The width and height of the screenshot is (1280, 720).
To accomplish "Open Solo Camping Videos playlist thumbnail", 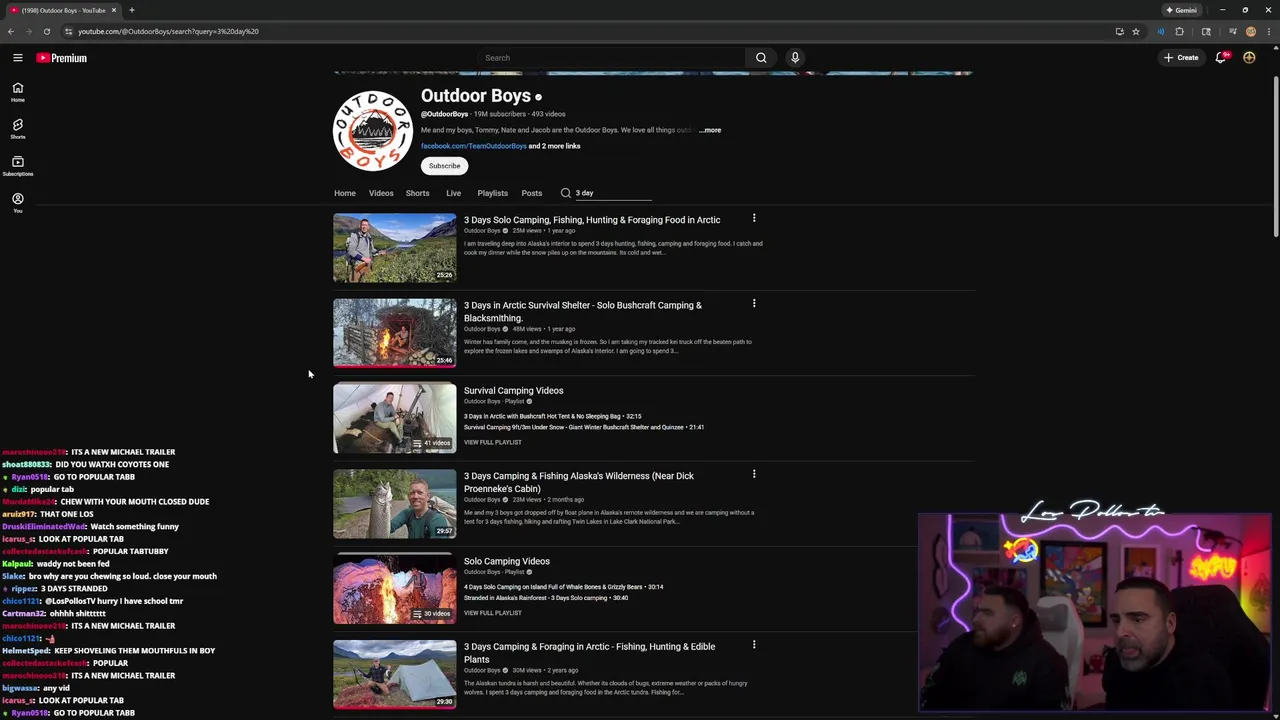I will click(394, 589).
